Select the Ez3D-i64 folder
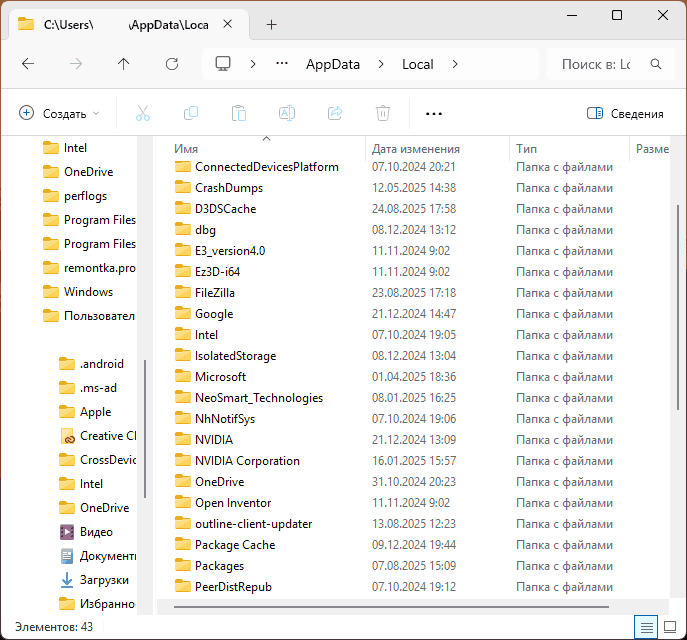This screenshot has width=687, height=640. pos(207,272)
